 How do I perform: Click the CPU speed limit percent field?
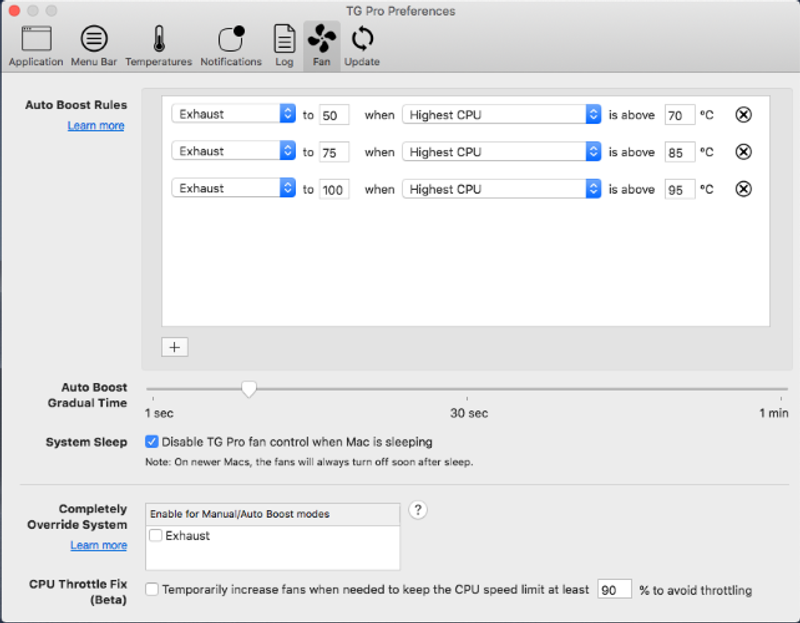614,590
